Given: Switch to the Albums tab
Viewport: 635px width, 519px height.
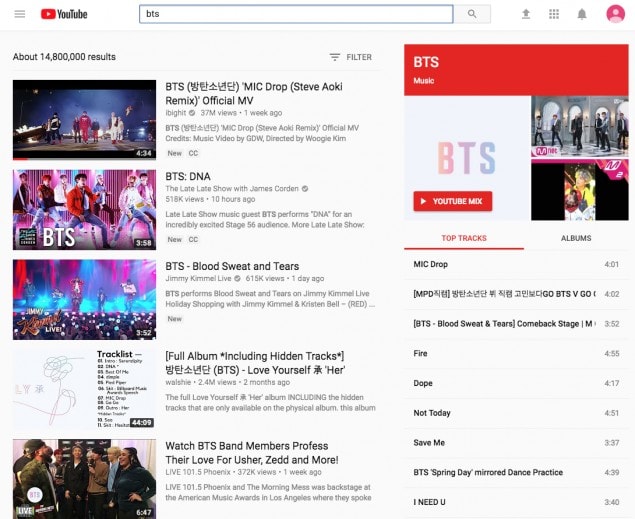Looking at the screenshot, I should (575, 238).
